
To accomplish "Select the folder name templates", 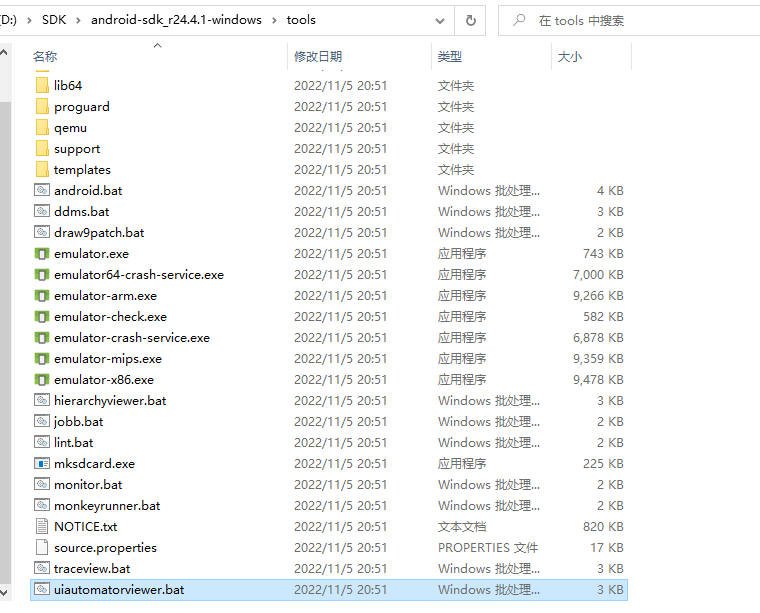I will click(82, 170).
